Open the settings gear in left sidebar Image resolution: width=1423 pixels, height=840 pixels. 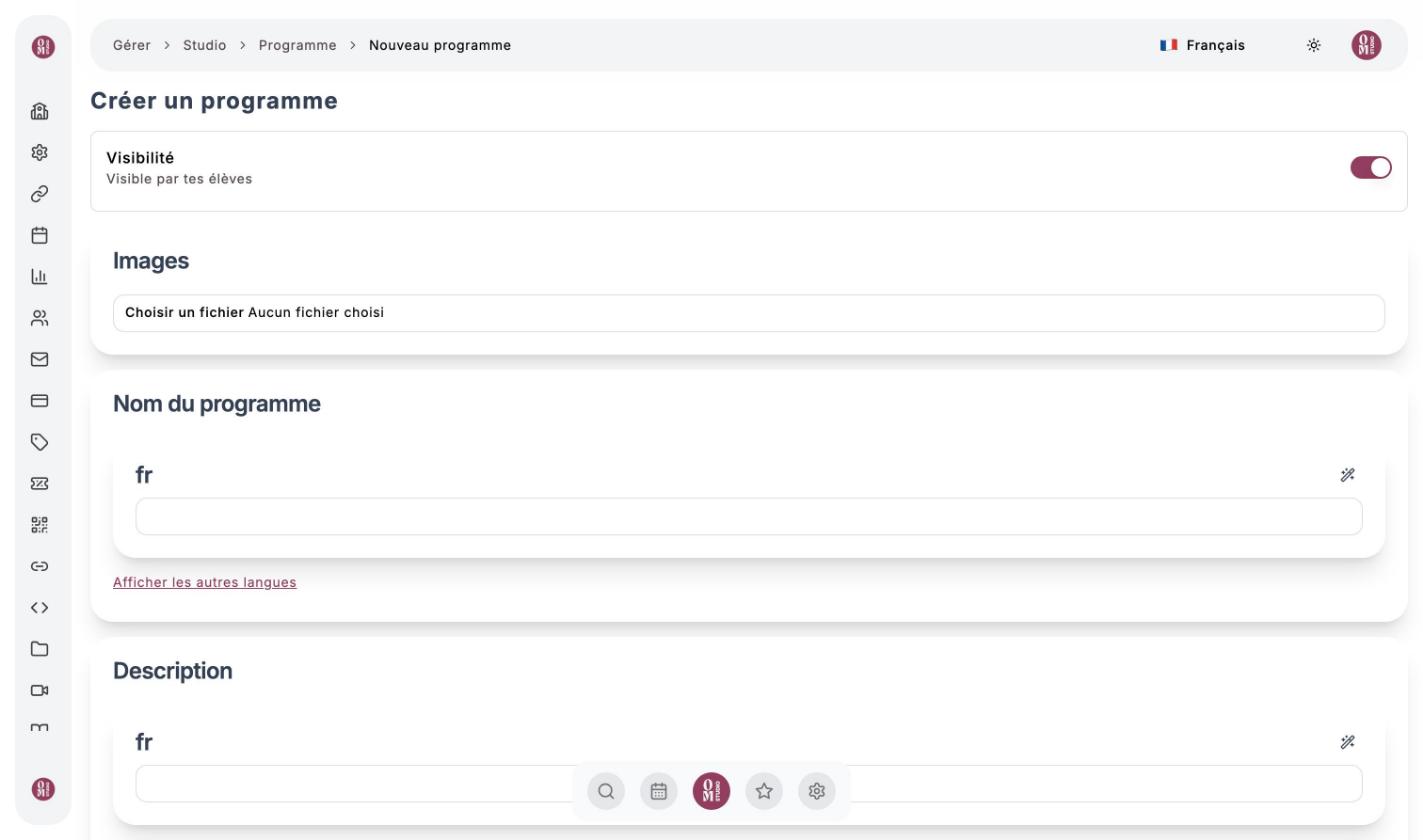pyautogui.click(x=40, y=152)
